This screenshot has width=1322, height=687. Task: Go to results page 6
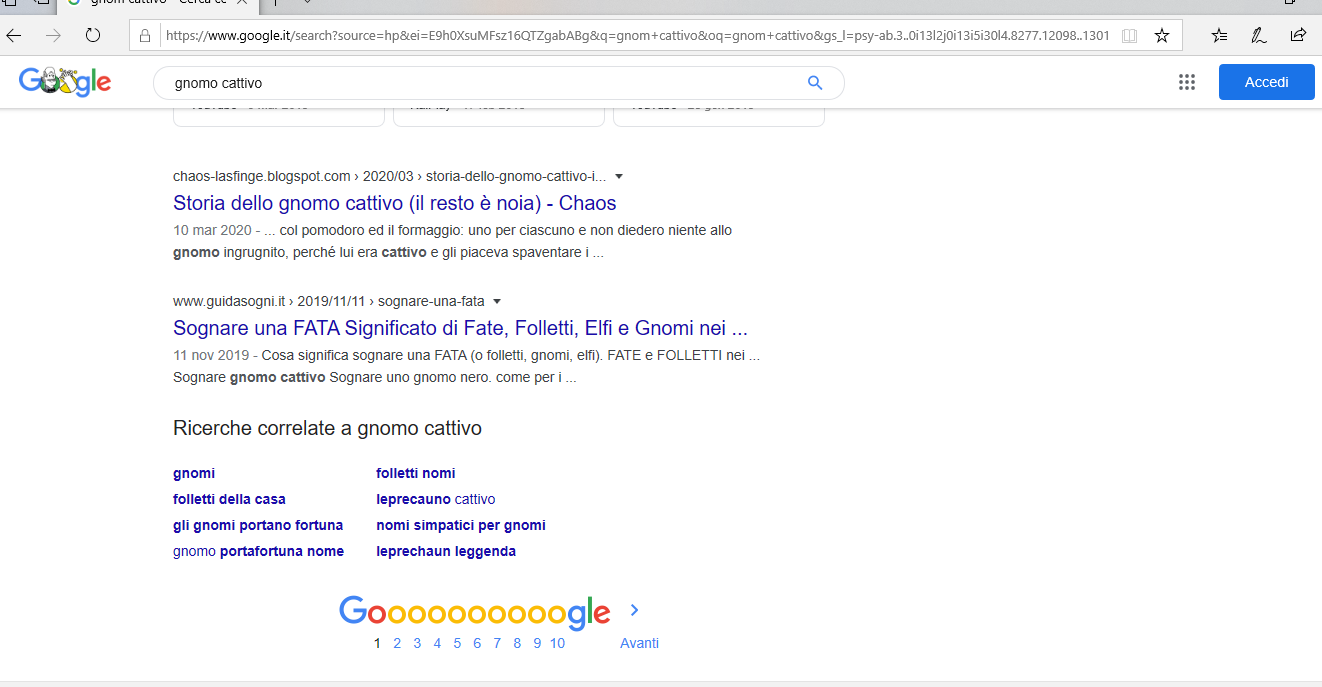477,643
